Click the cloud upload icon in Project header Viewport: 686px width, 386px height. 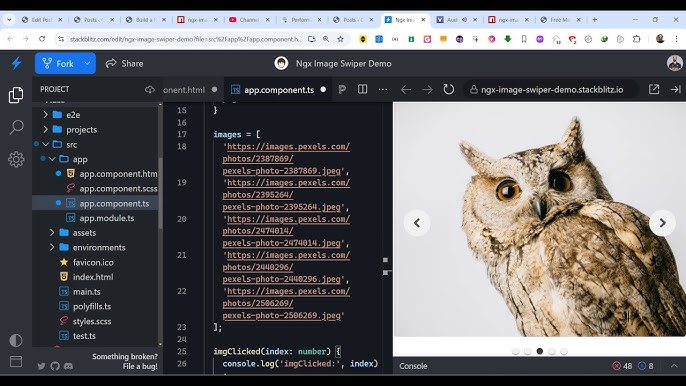click(150, 90)
